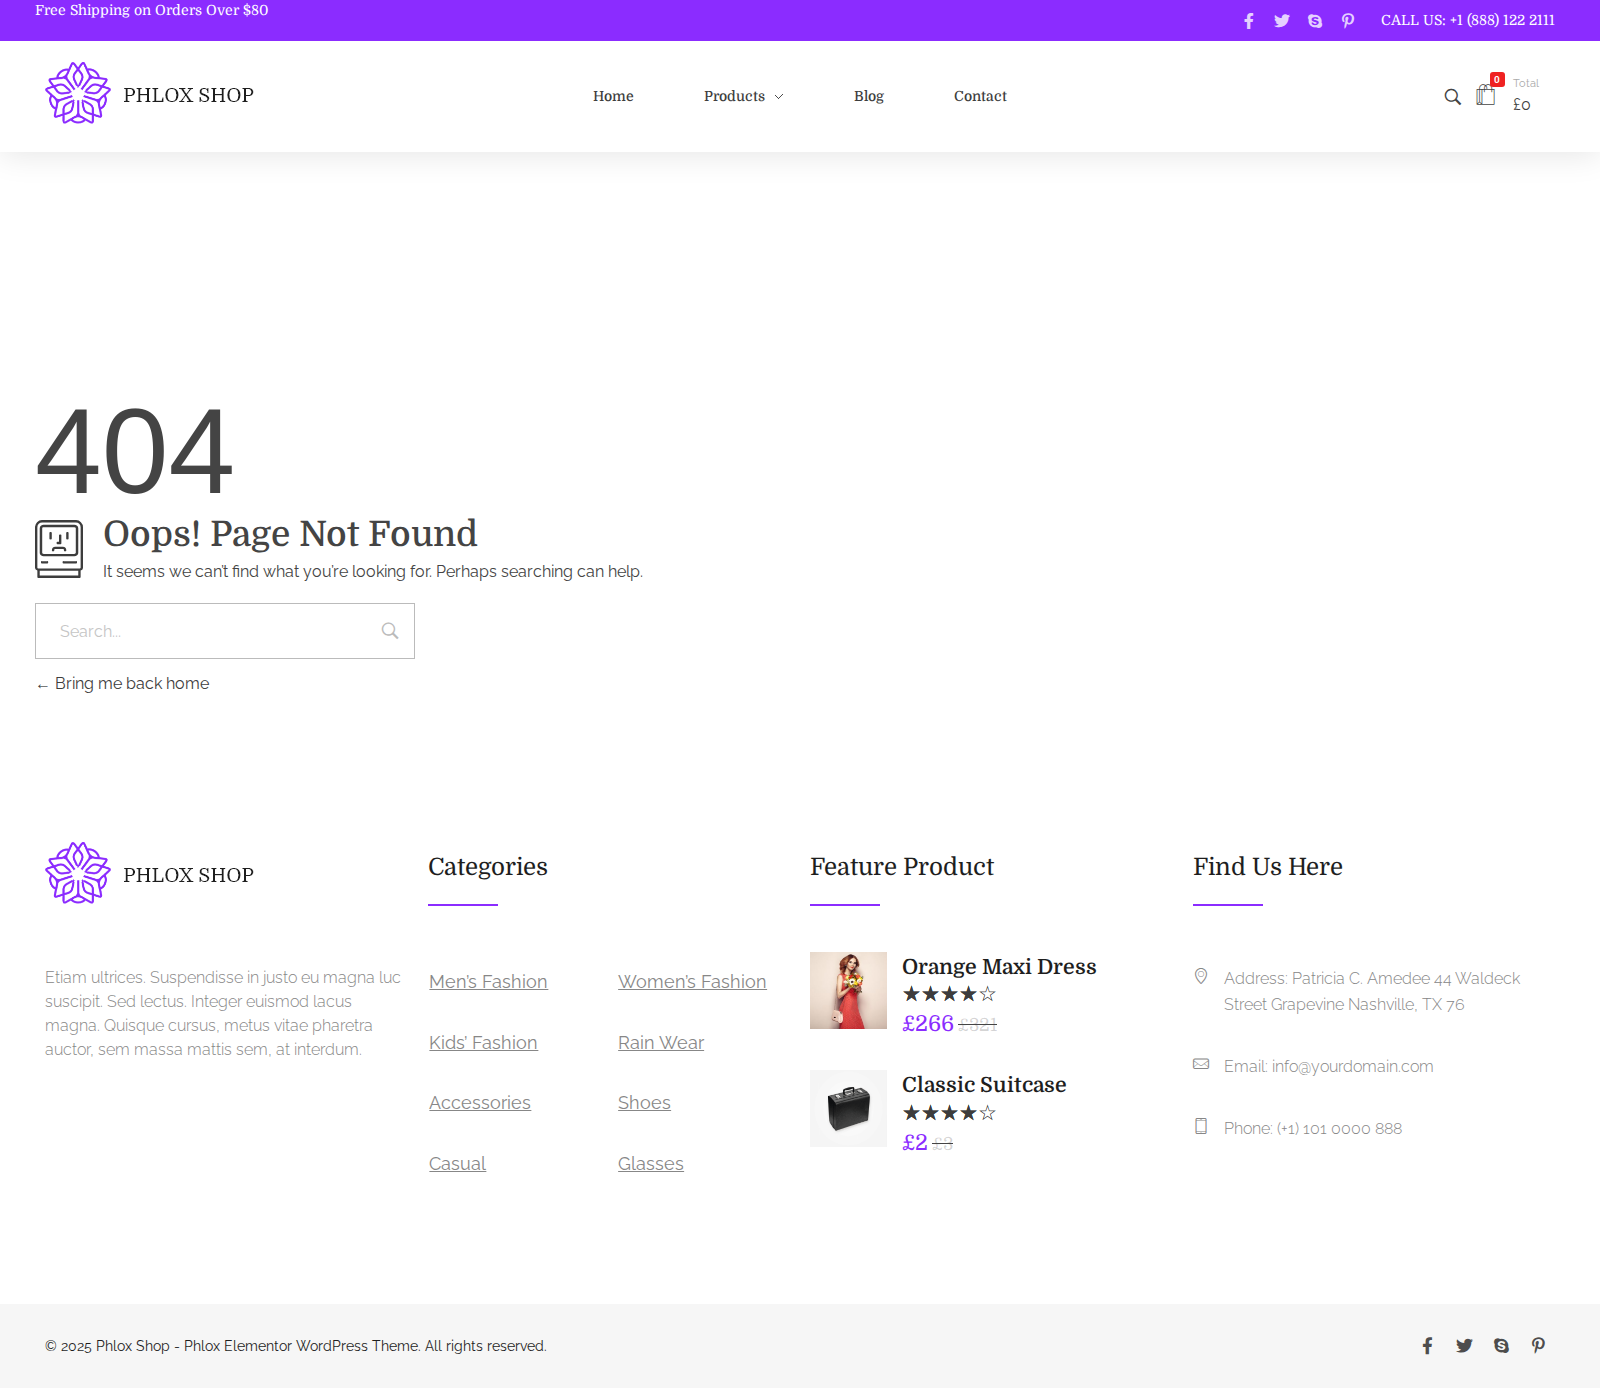
Task: Click the Facebook icon in top bar
Action: tap(1248, 21)
